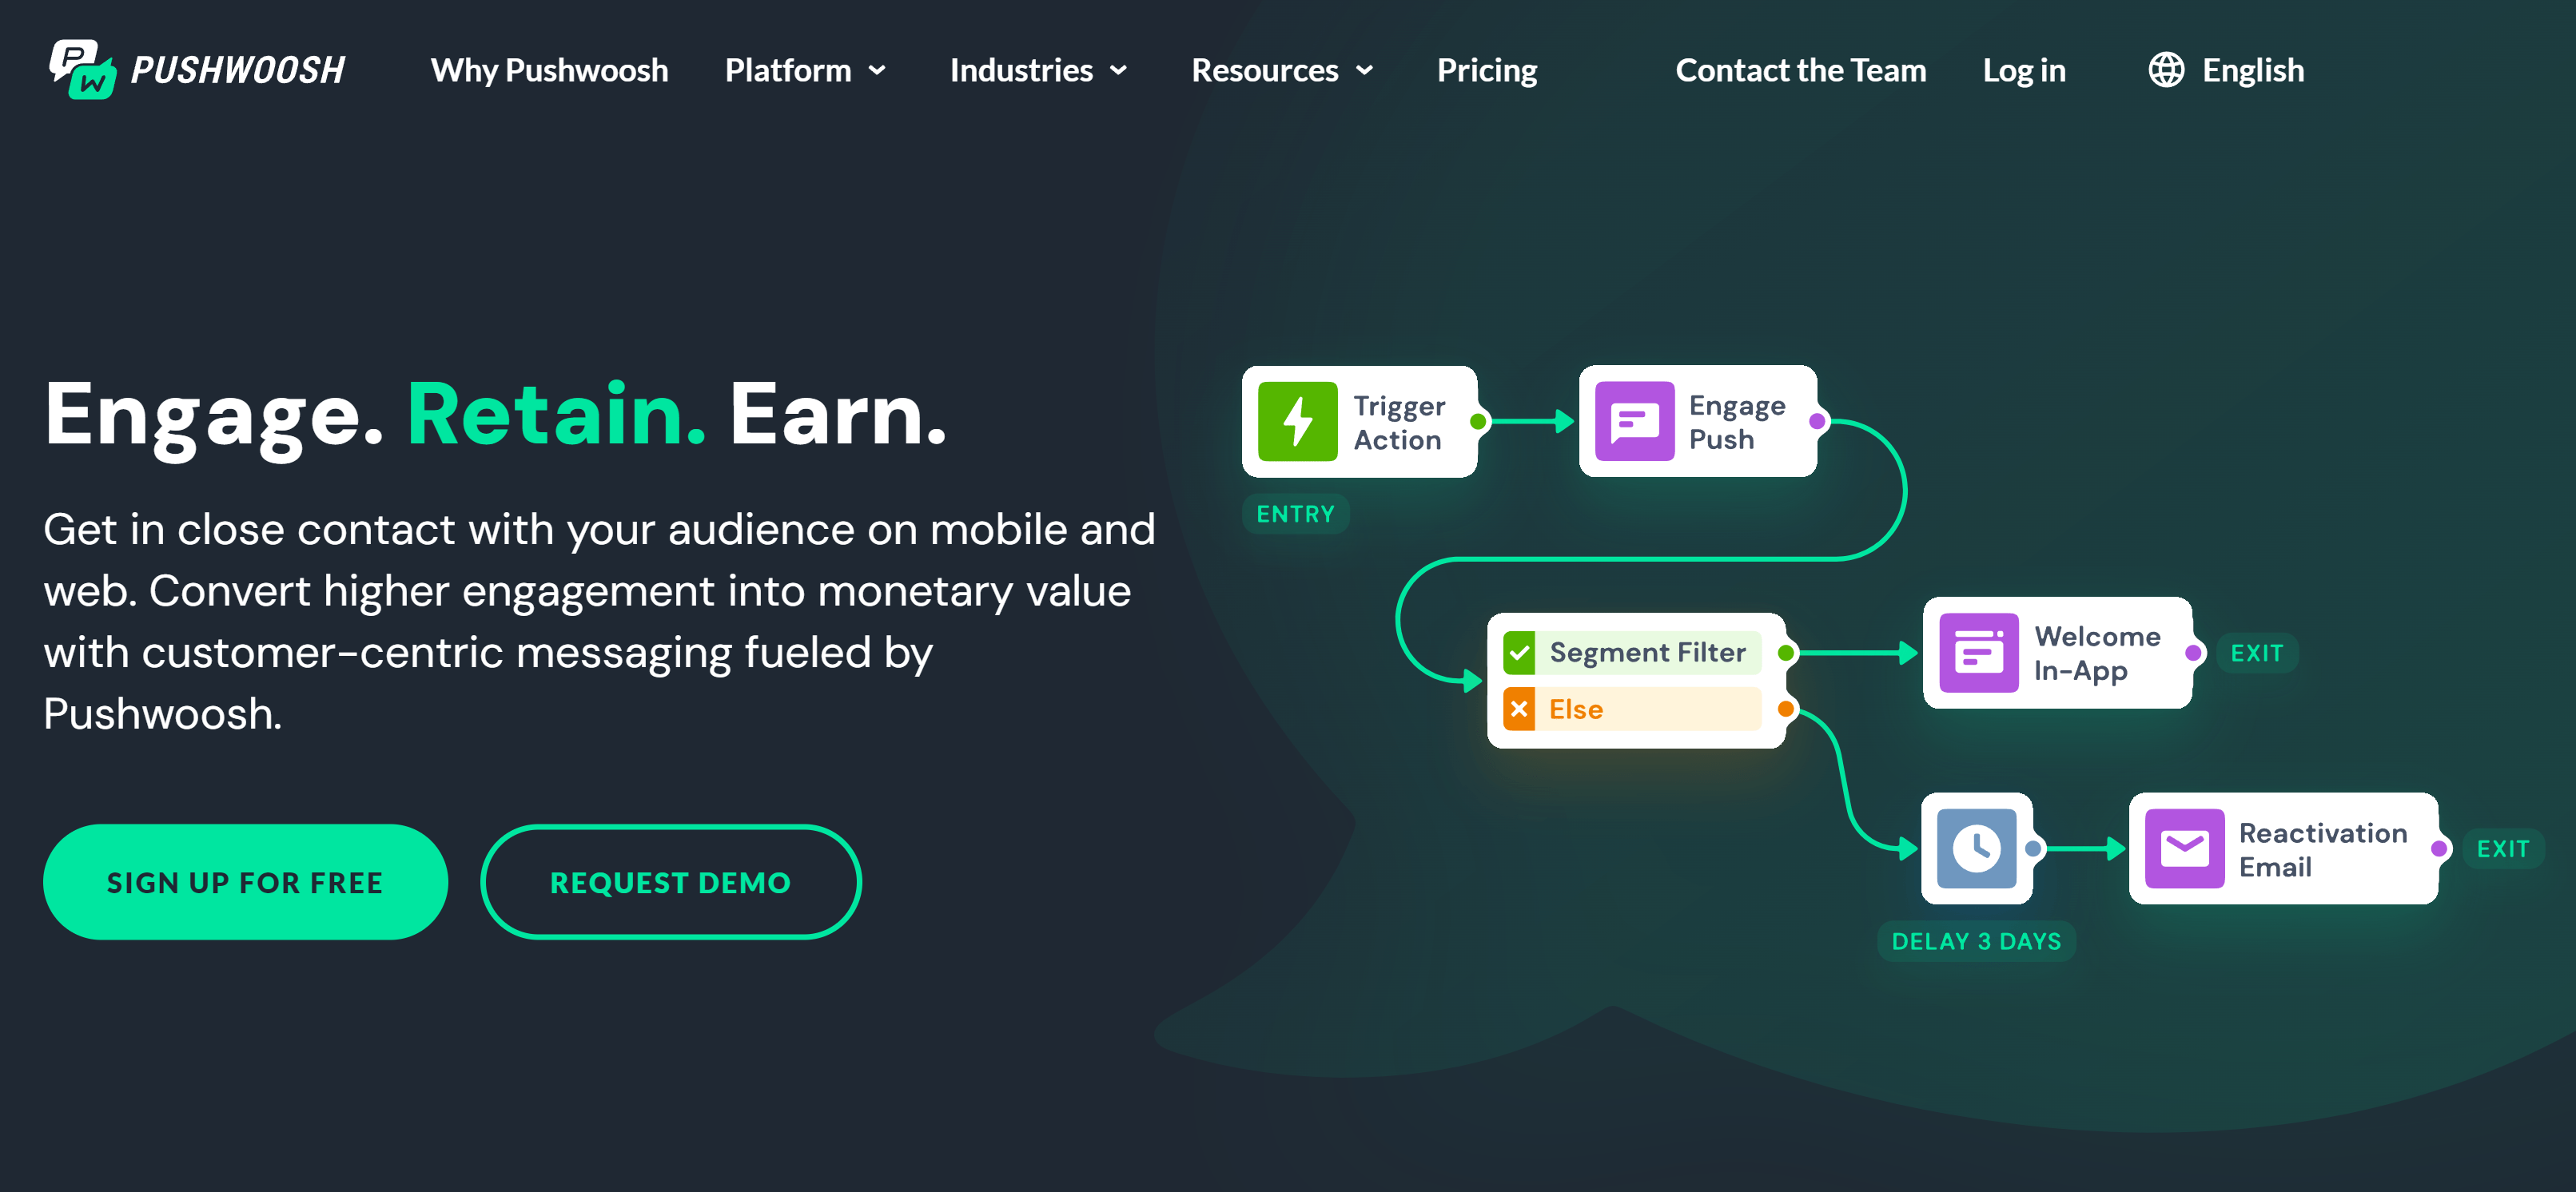Open the Why Pushwoosh page
2576x1192 pixels.
coord(549,70)
